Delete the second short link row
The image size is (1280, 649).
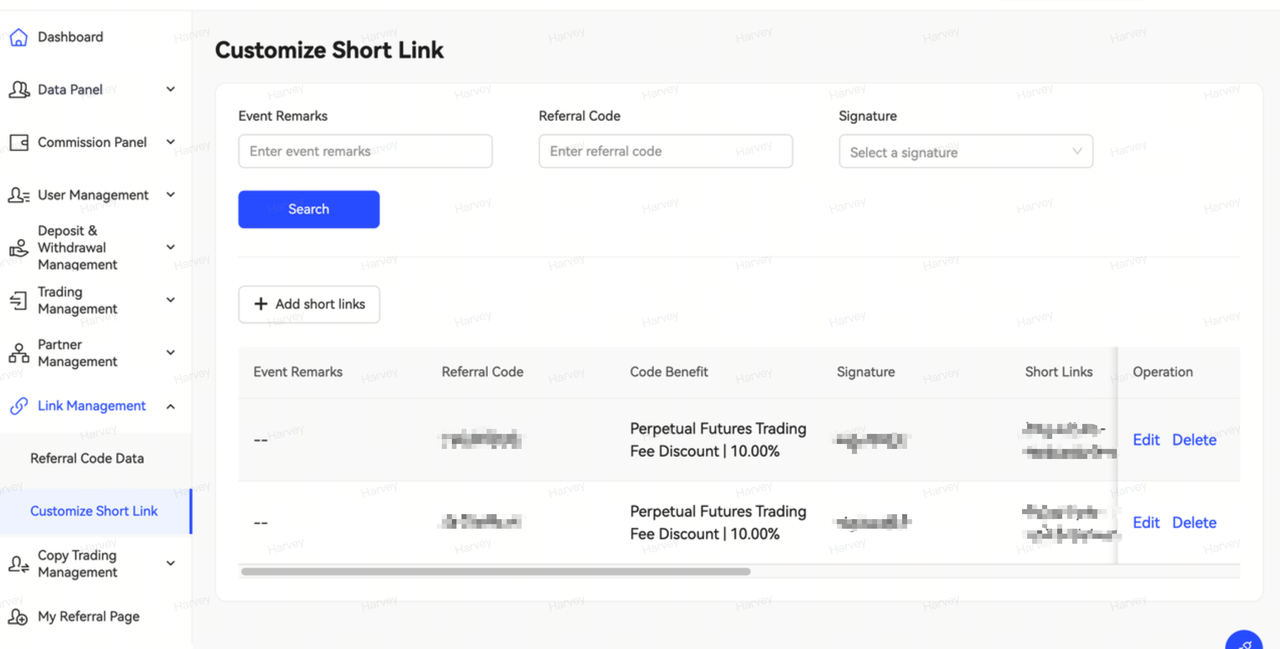(x=1194, y=523)
